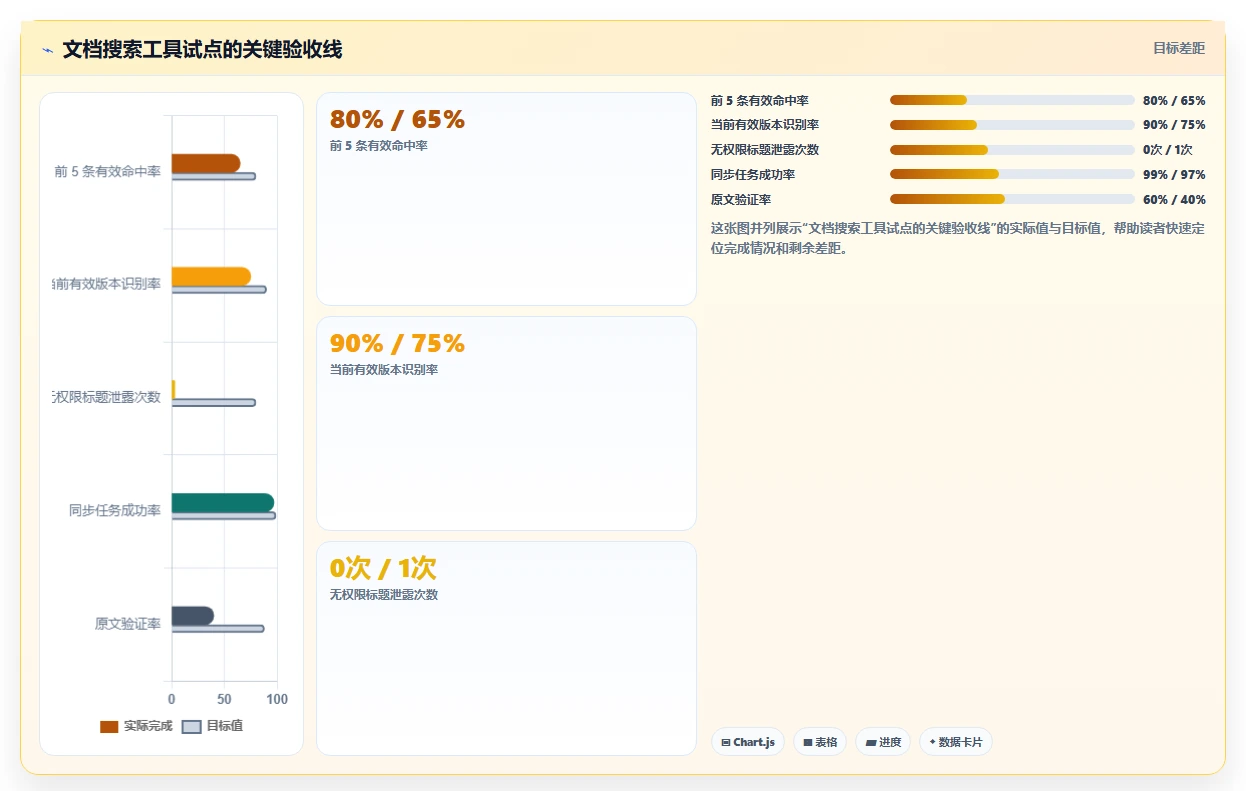The width and height of the screenshot is (1246, 791).
Task: Click the gray target bar for 前 5 条有效命中率
Action: coord(214,177)
